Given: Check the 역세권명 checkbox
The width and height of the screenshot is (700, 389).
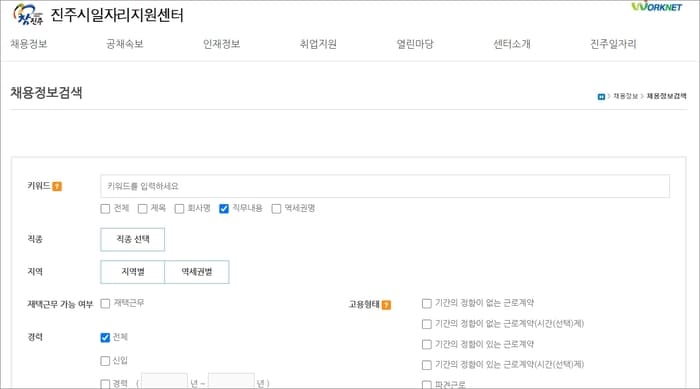Looking at the screenshot, I should tap(276, 209).
